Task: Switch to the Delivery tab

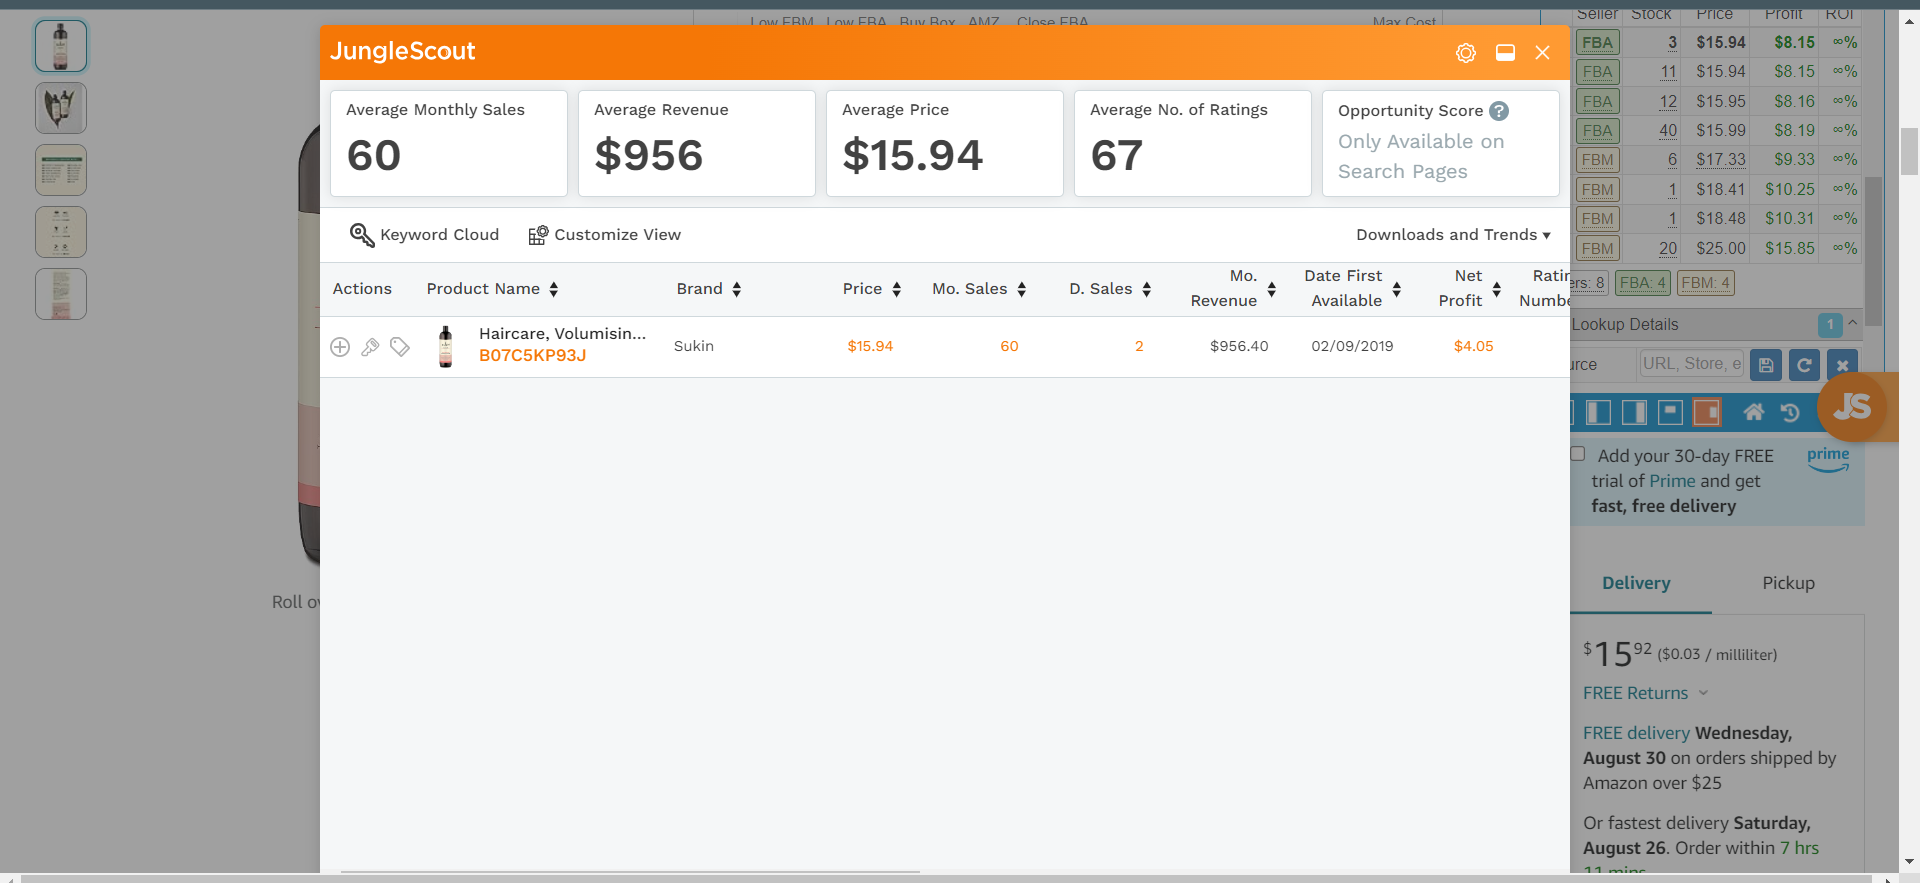Action: 1636,583
